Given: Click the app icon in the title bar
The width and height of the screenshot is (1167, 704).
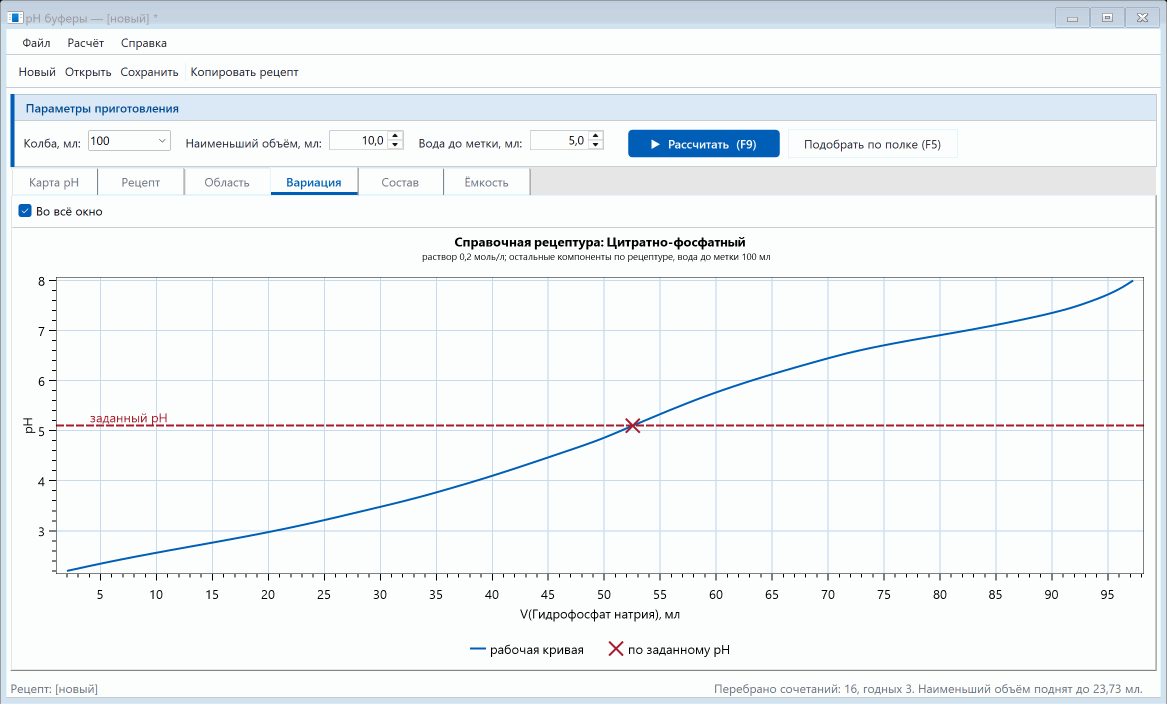Looking at the screenshot, I should [x=15, y=17].
